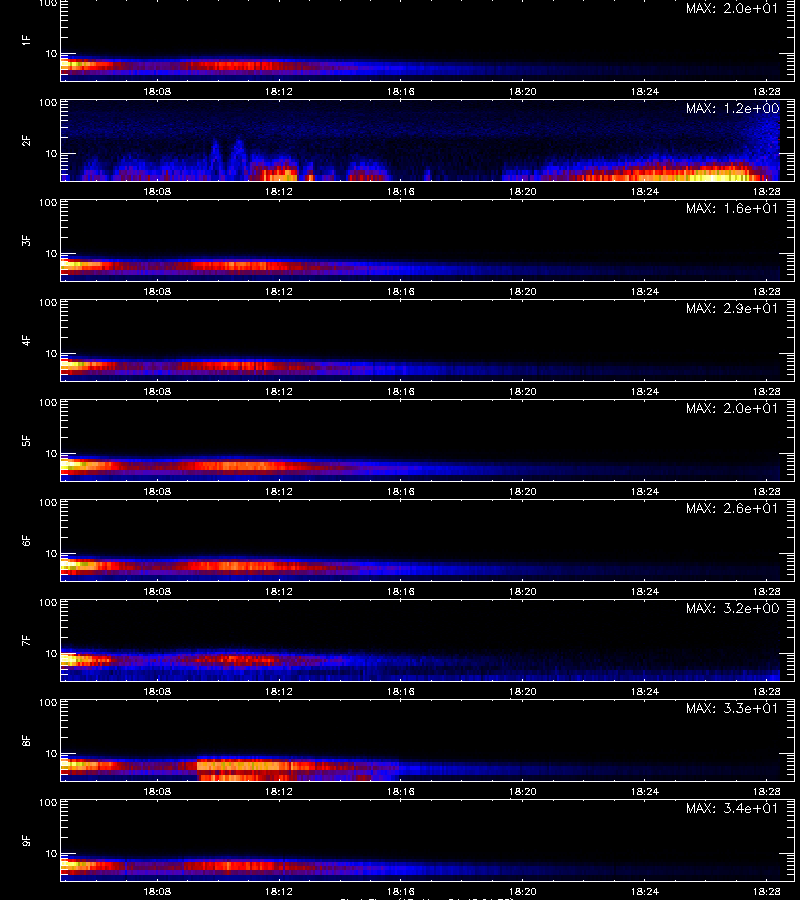
Task: Select the 9F axis title
Action: click(26, 840)
